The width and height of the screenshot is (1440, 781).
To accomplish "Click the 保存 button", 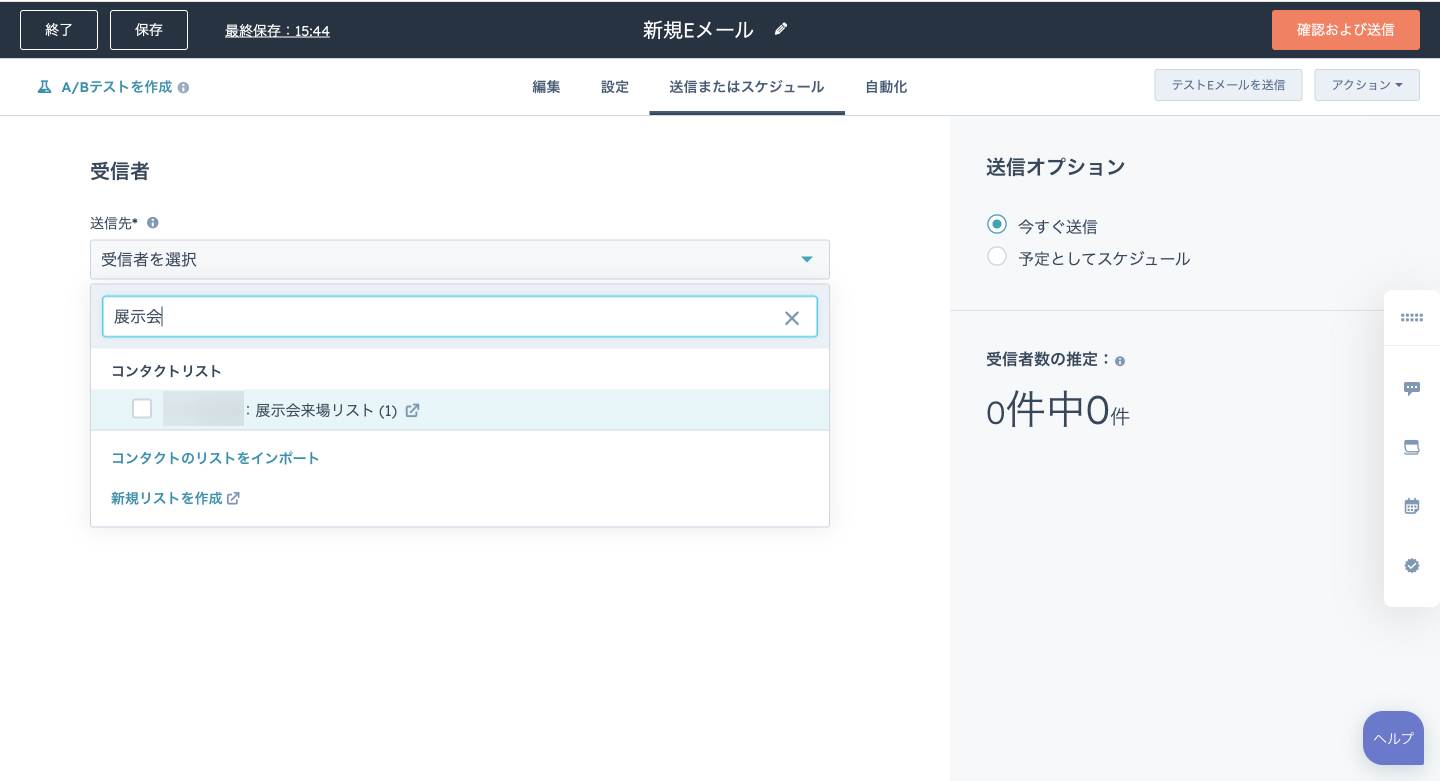I will pyautogui.click(x=149, y=30).
